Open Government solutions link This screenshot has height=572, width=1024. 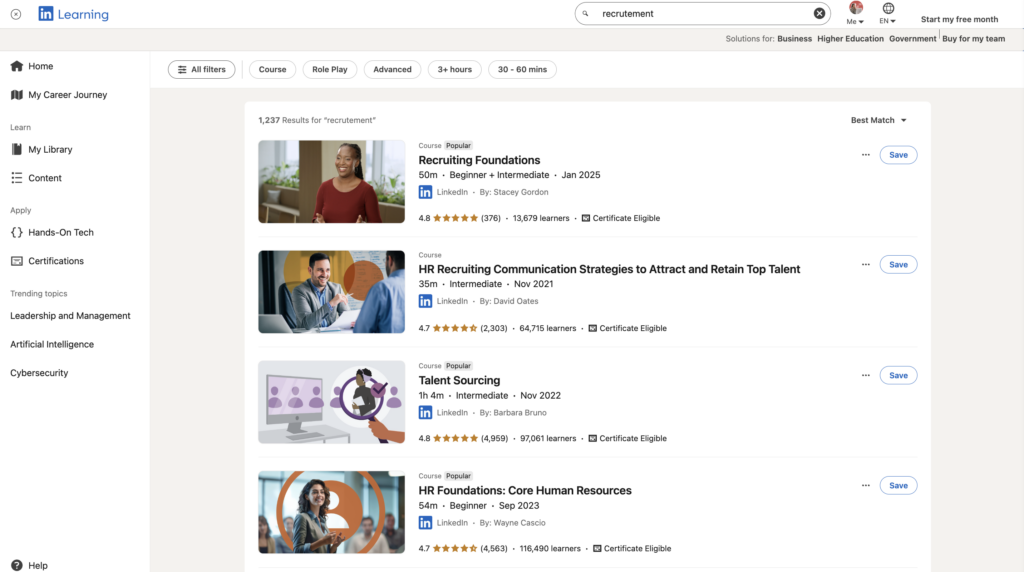pos(912,39)
